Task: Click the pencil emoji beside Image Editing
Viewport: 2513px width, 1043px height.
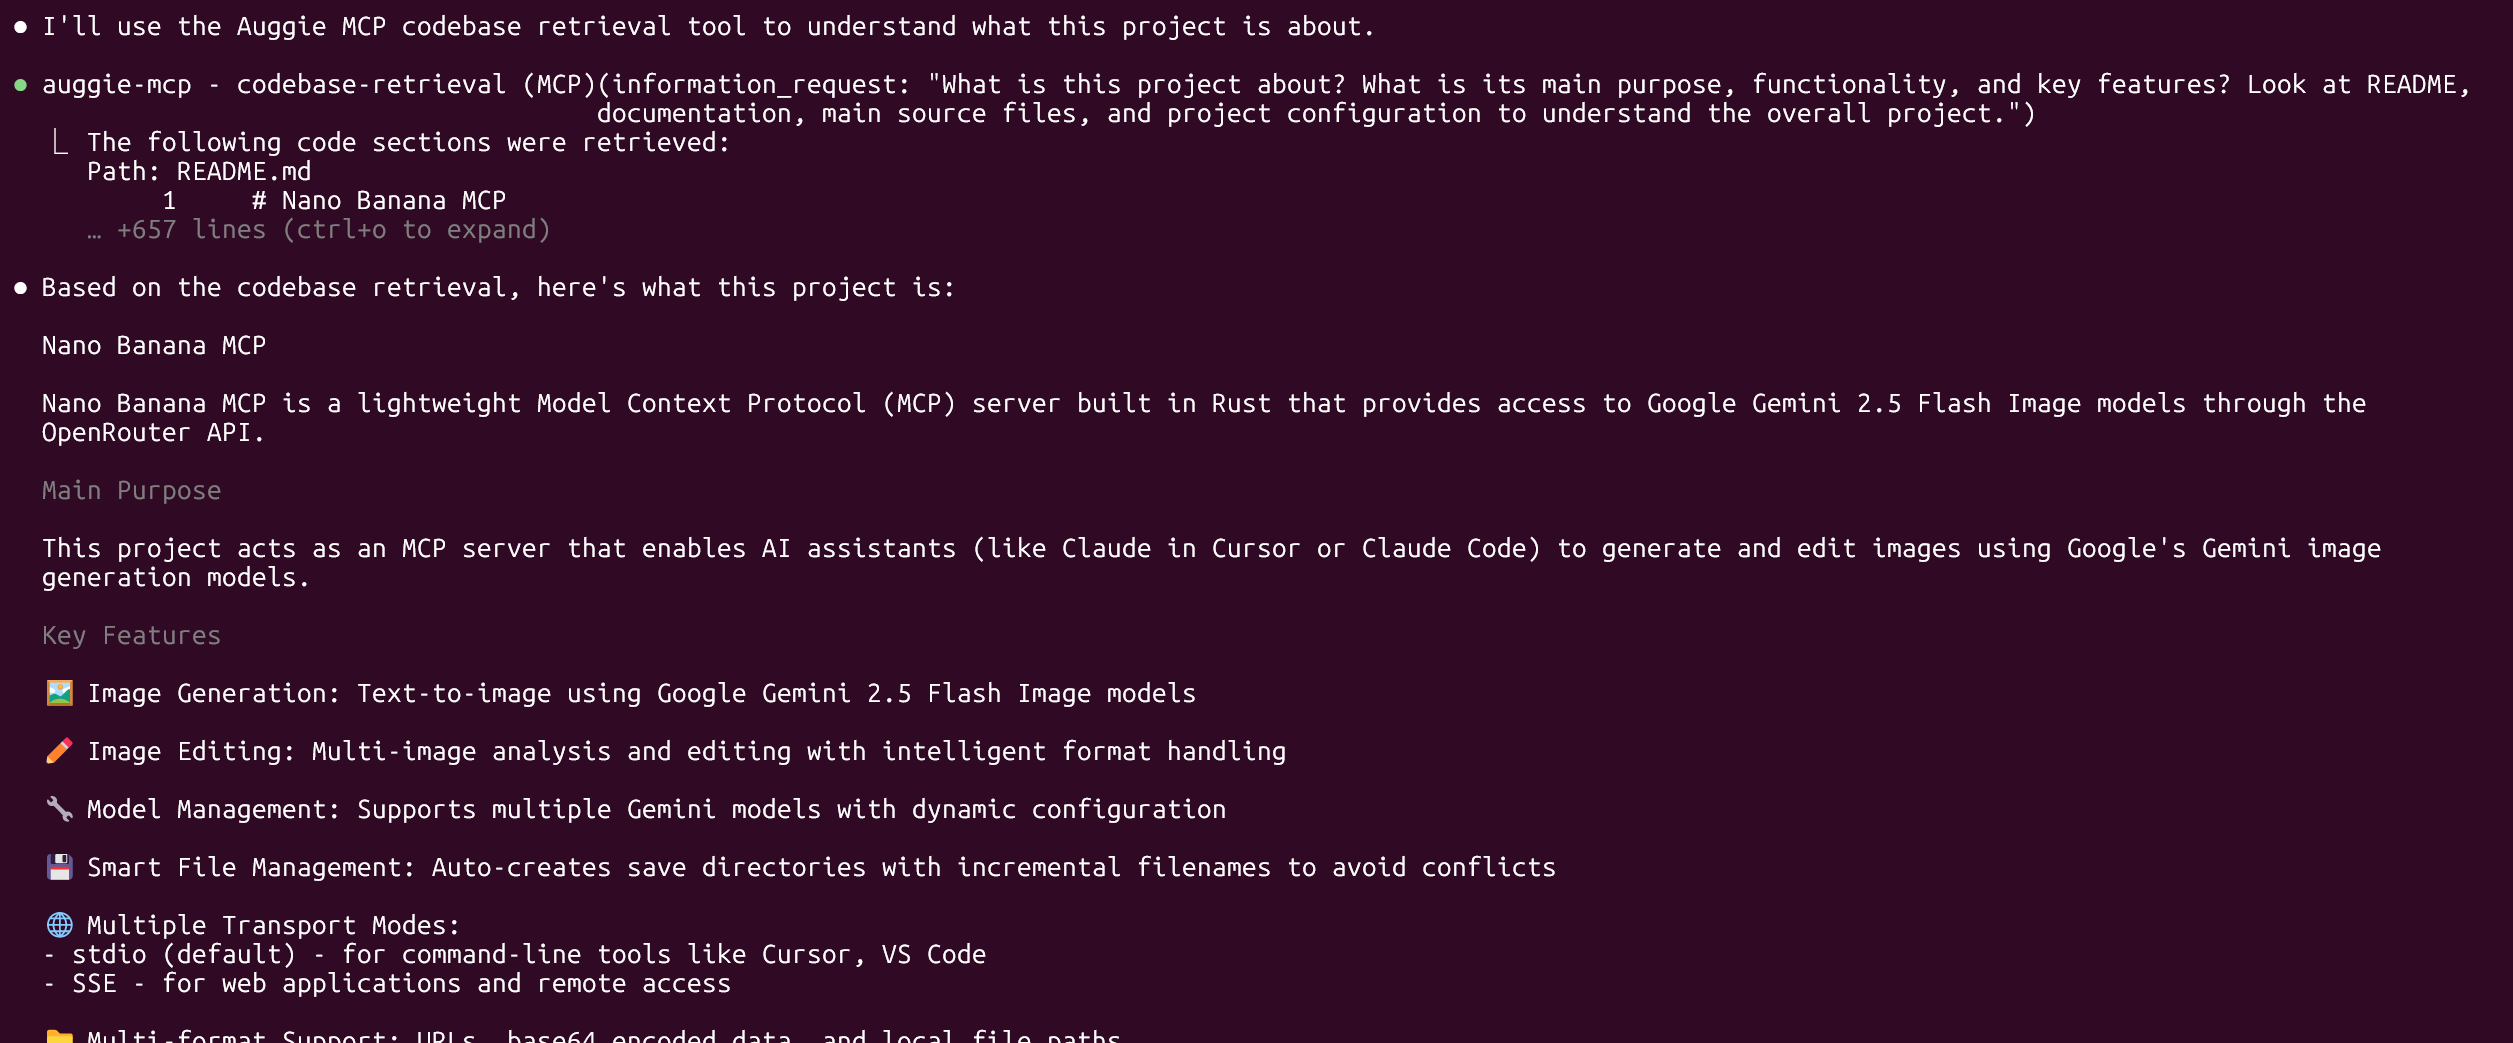Action: click(60, 751)
